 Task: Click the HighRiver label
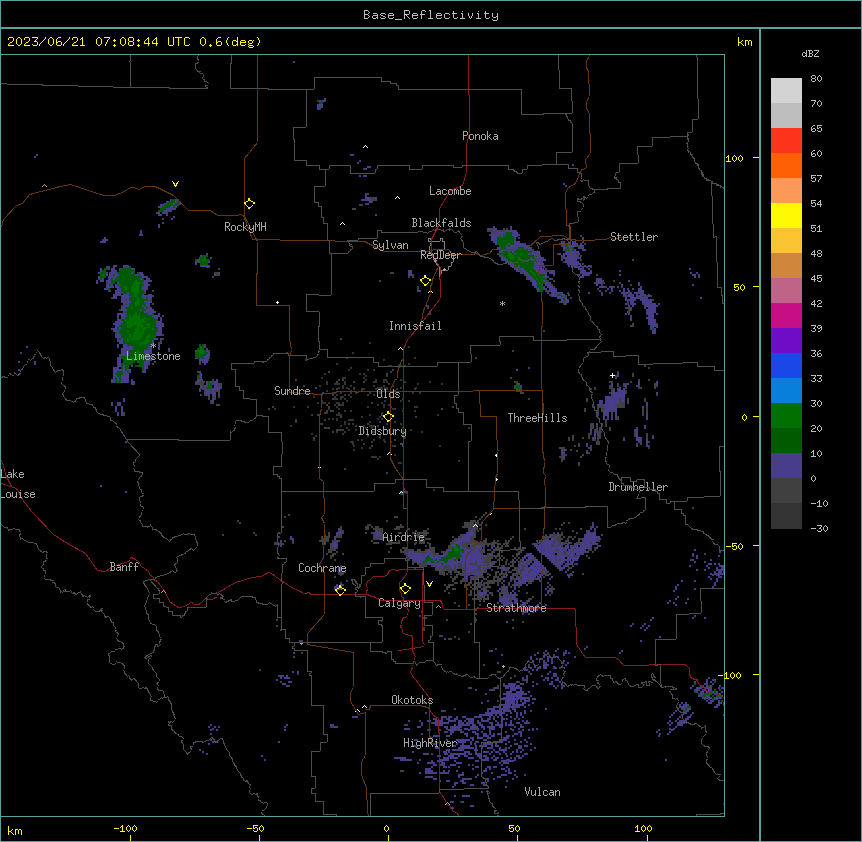[x=430, y=743]
